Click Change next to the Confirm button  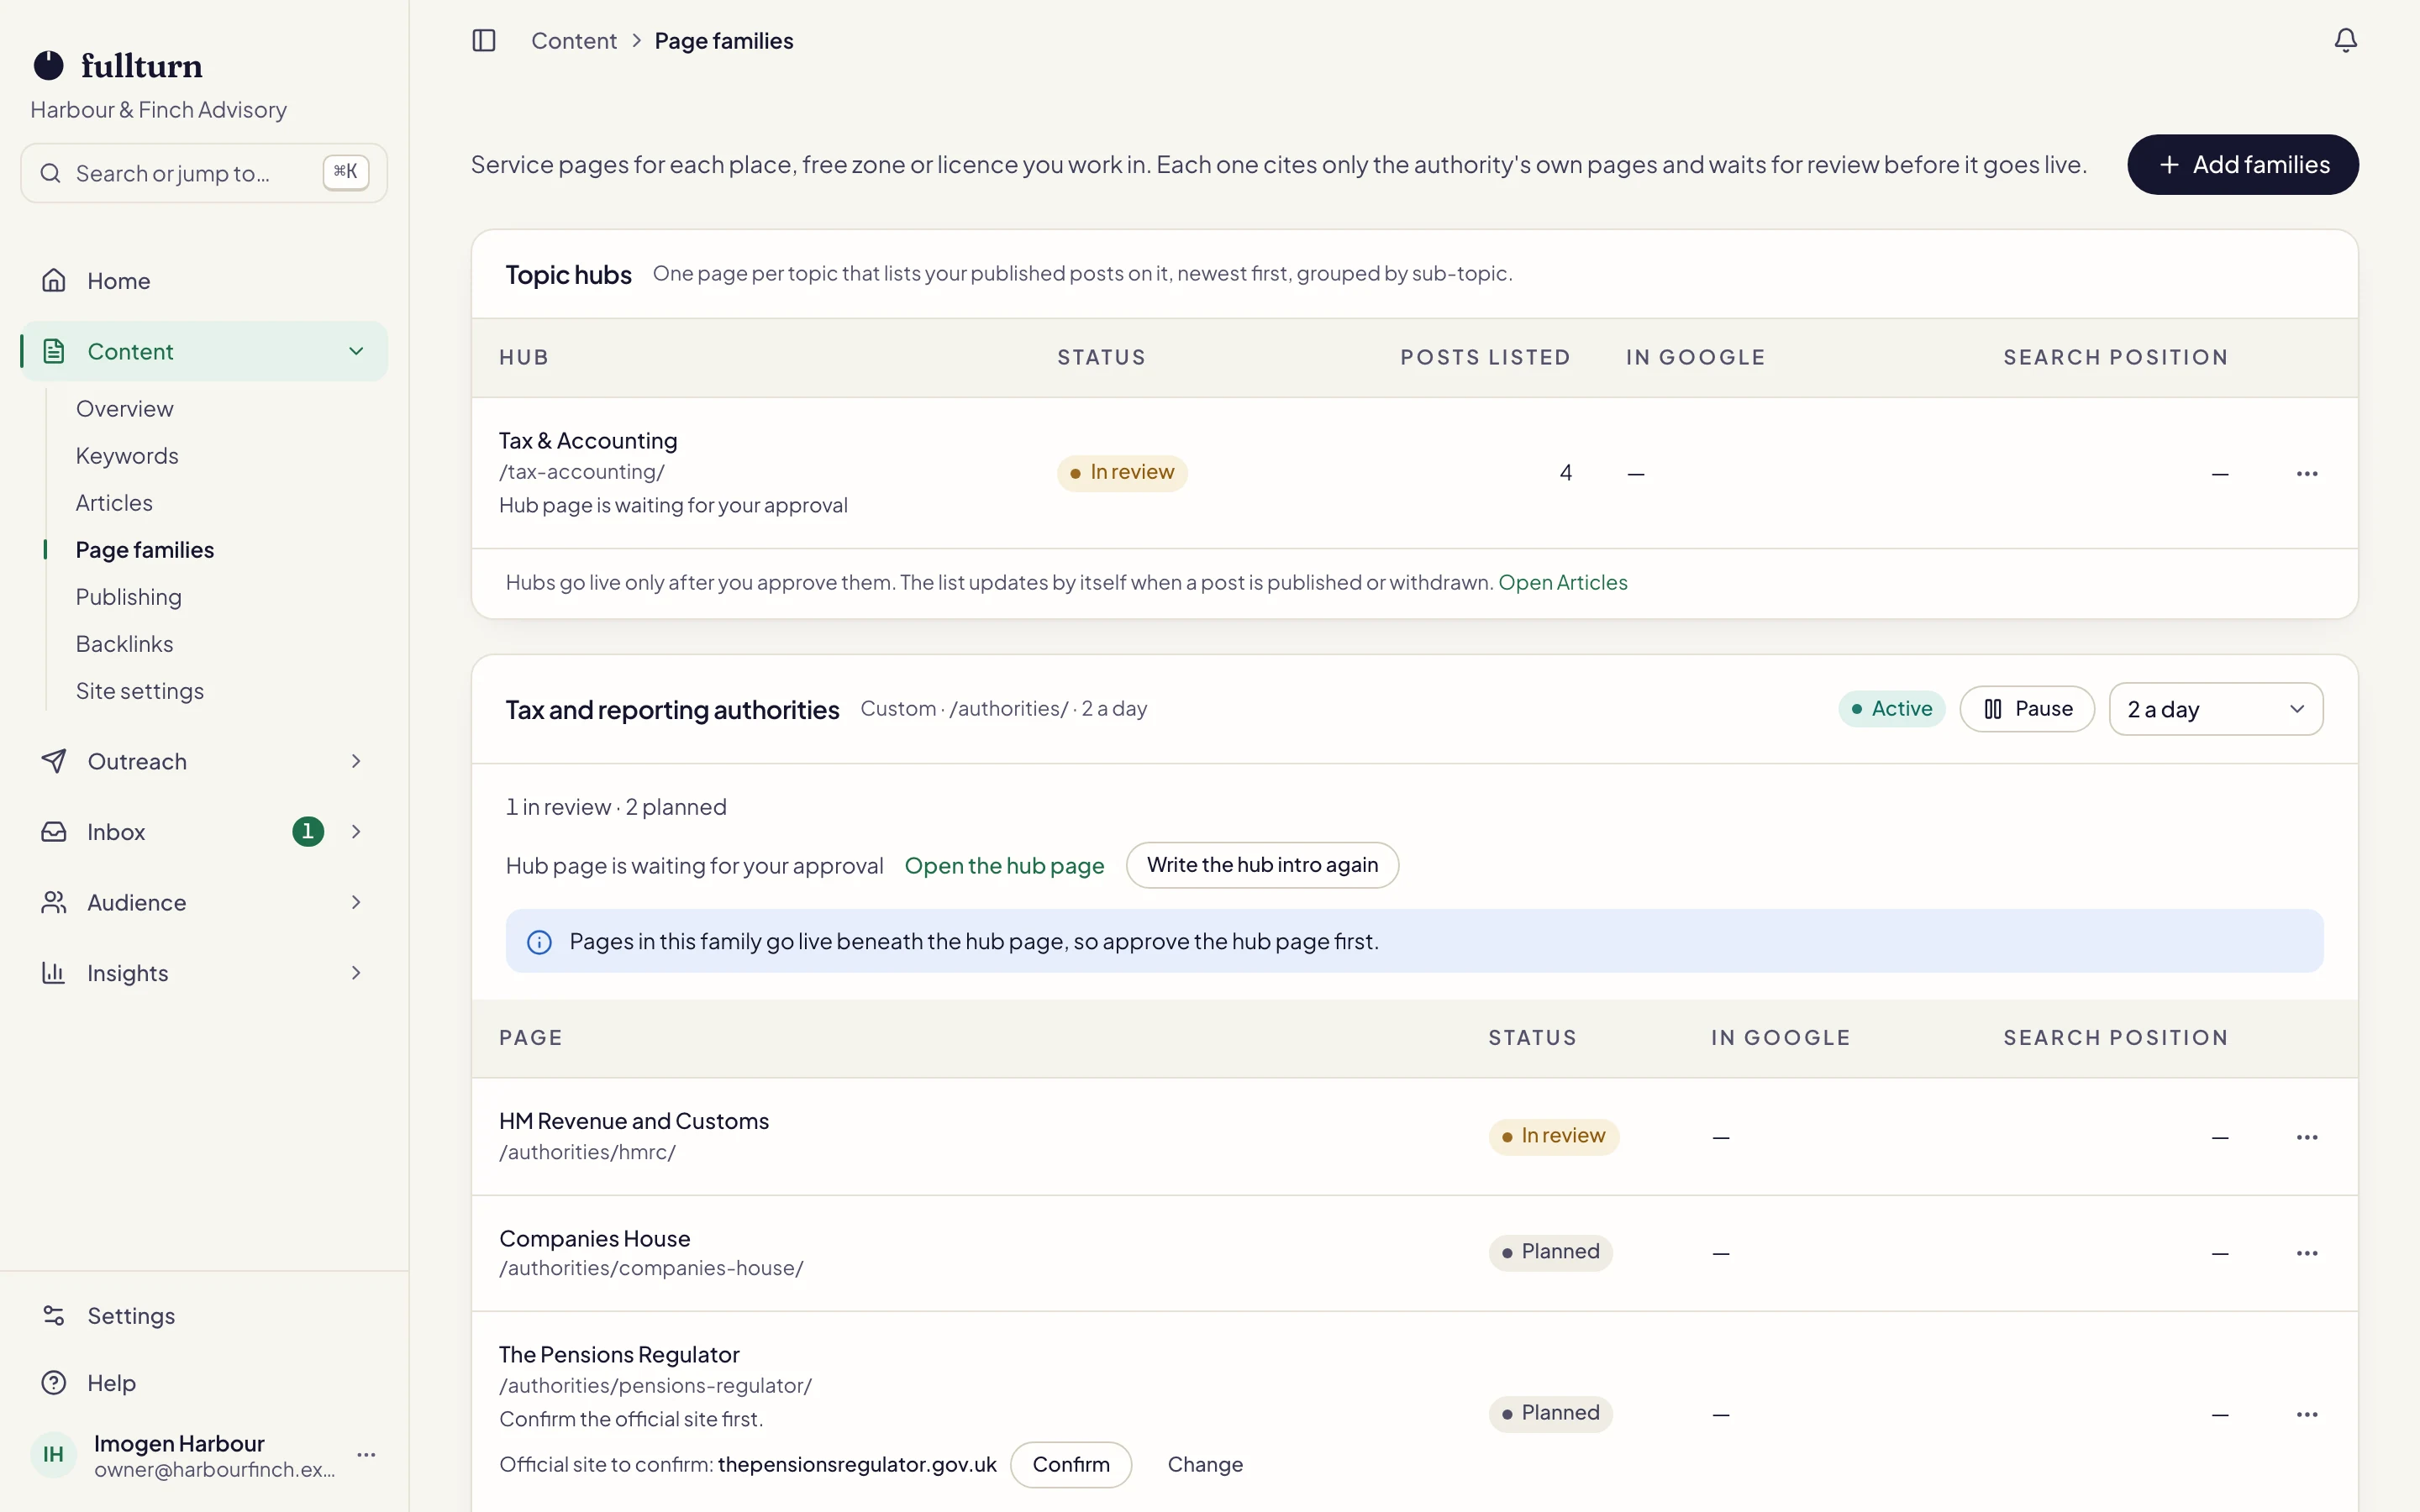tap(1205, 1465)
